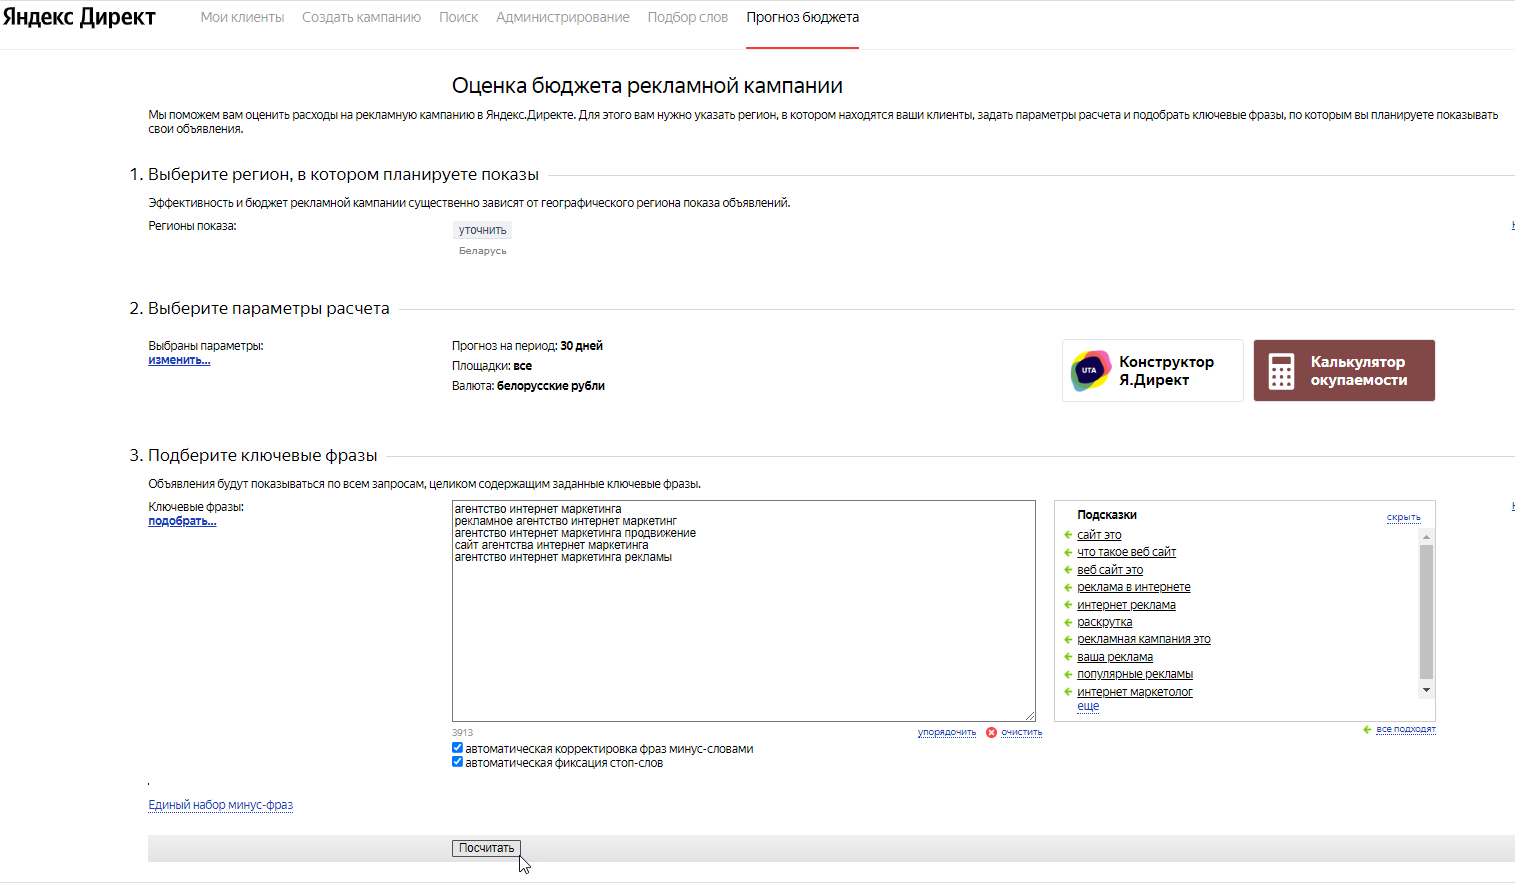Click the Яндекс Директ logo

point(79,17)
